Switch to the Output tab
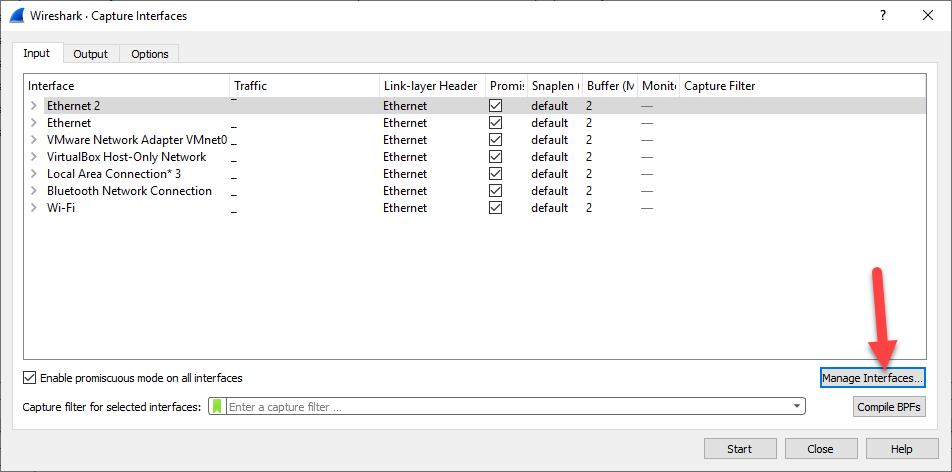Image resolution: width=952 pixels, height=472 pixels. pyautogui.click(x=91, y=54)
